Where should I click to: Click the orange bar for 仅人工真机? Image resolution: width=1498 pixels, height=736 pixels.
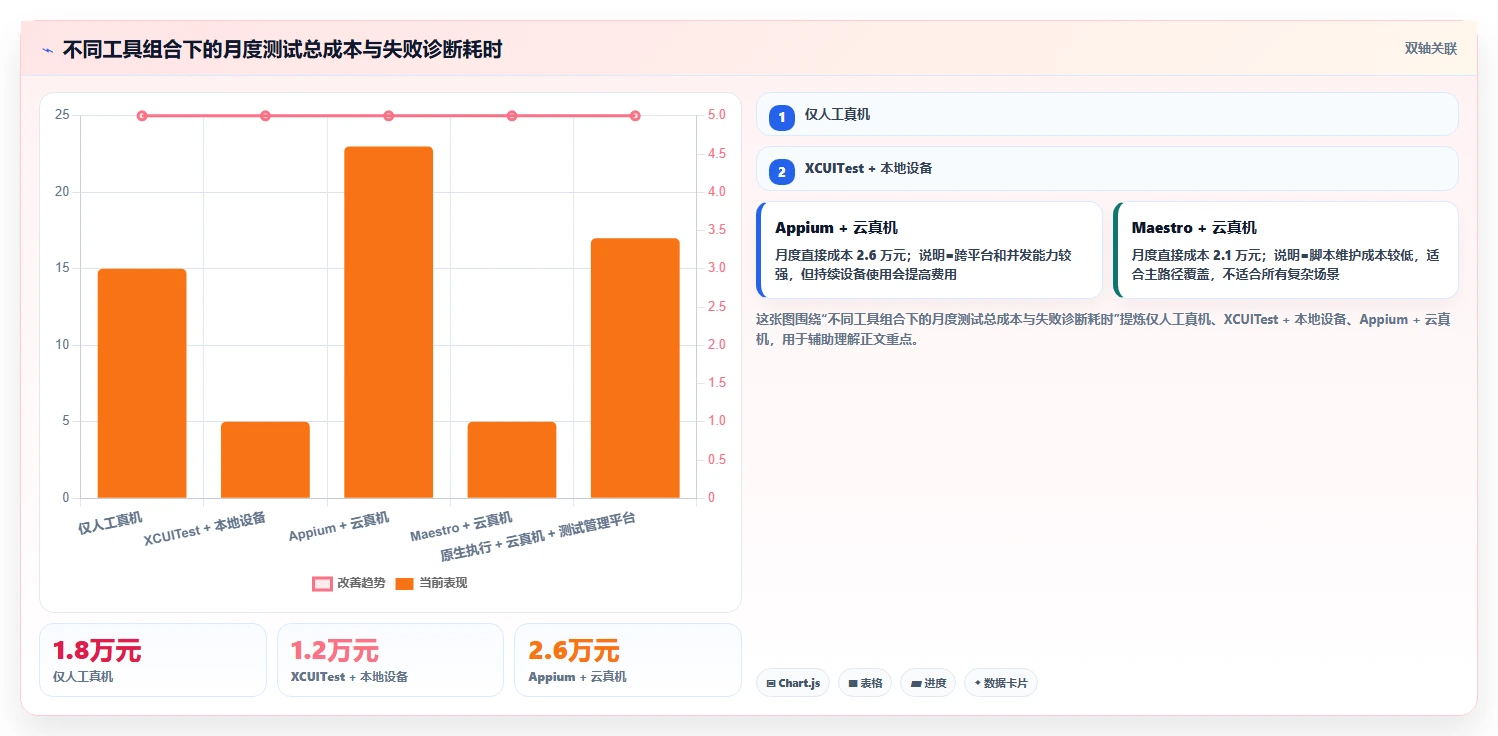142,383
